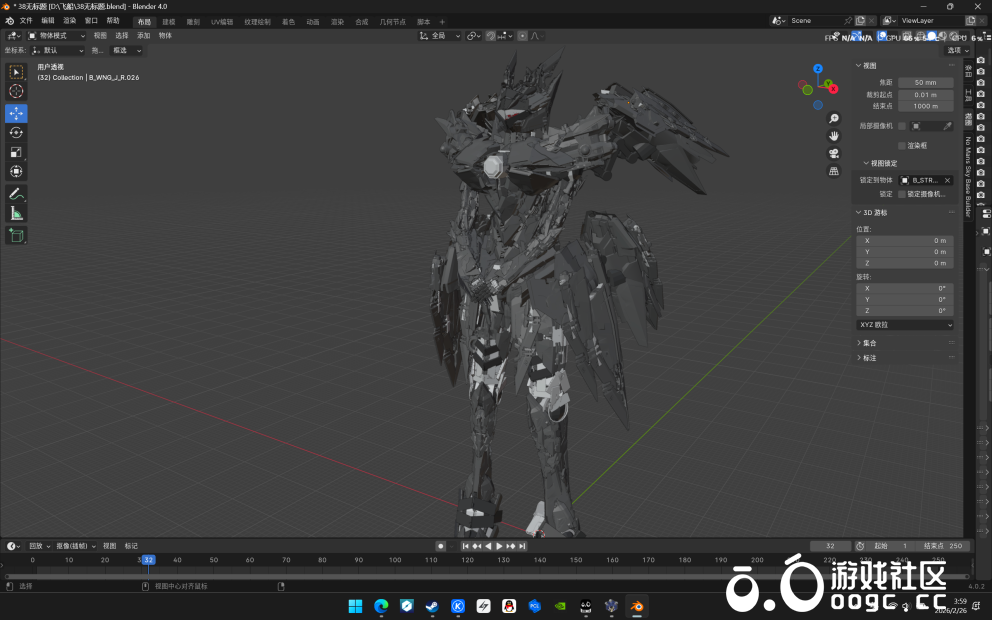This screenshot has height=620, width=992.
Task: Toggle the 渲染框 checkbox
Action: coord(902,145)
